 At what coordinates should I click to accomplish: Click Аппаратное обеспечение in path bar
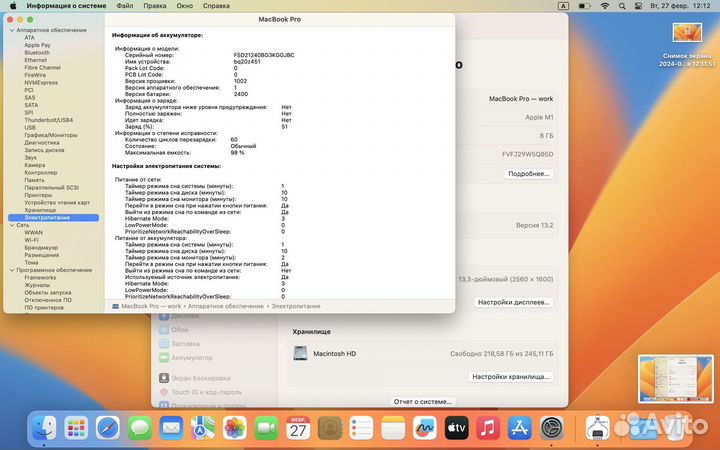pos(225,306)
